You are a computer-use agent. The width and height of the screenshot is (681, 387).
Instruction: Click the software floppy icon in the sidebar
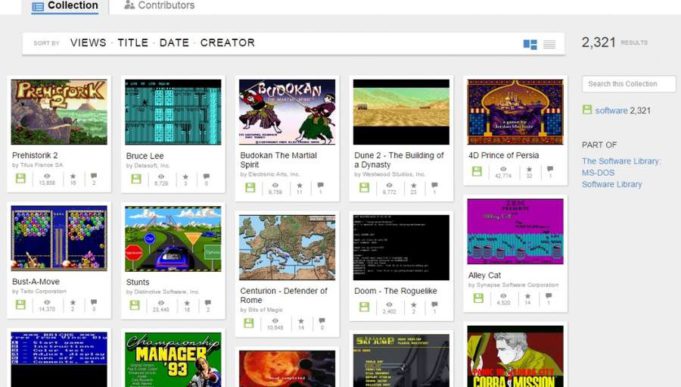point(587,109)
